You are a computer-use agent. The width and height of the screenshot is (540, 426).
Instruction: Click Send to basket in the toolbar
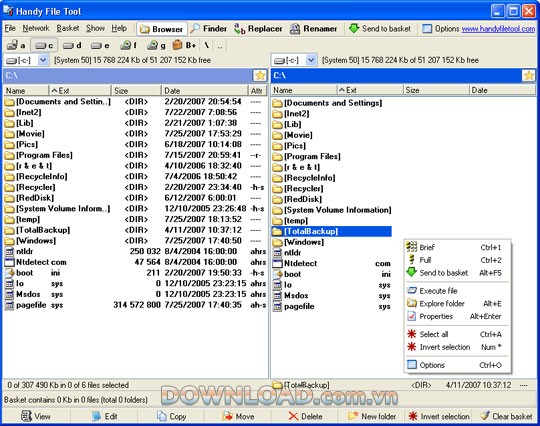tap(380, 29)
